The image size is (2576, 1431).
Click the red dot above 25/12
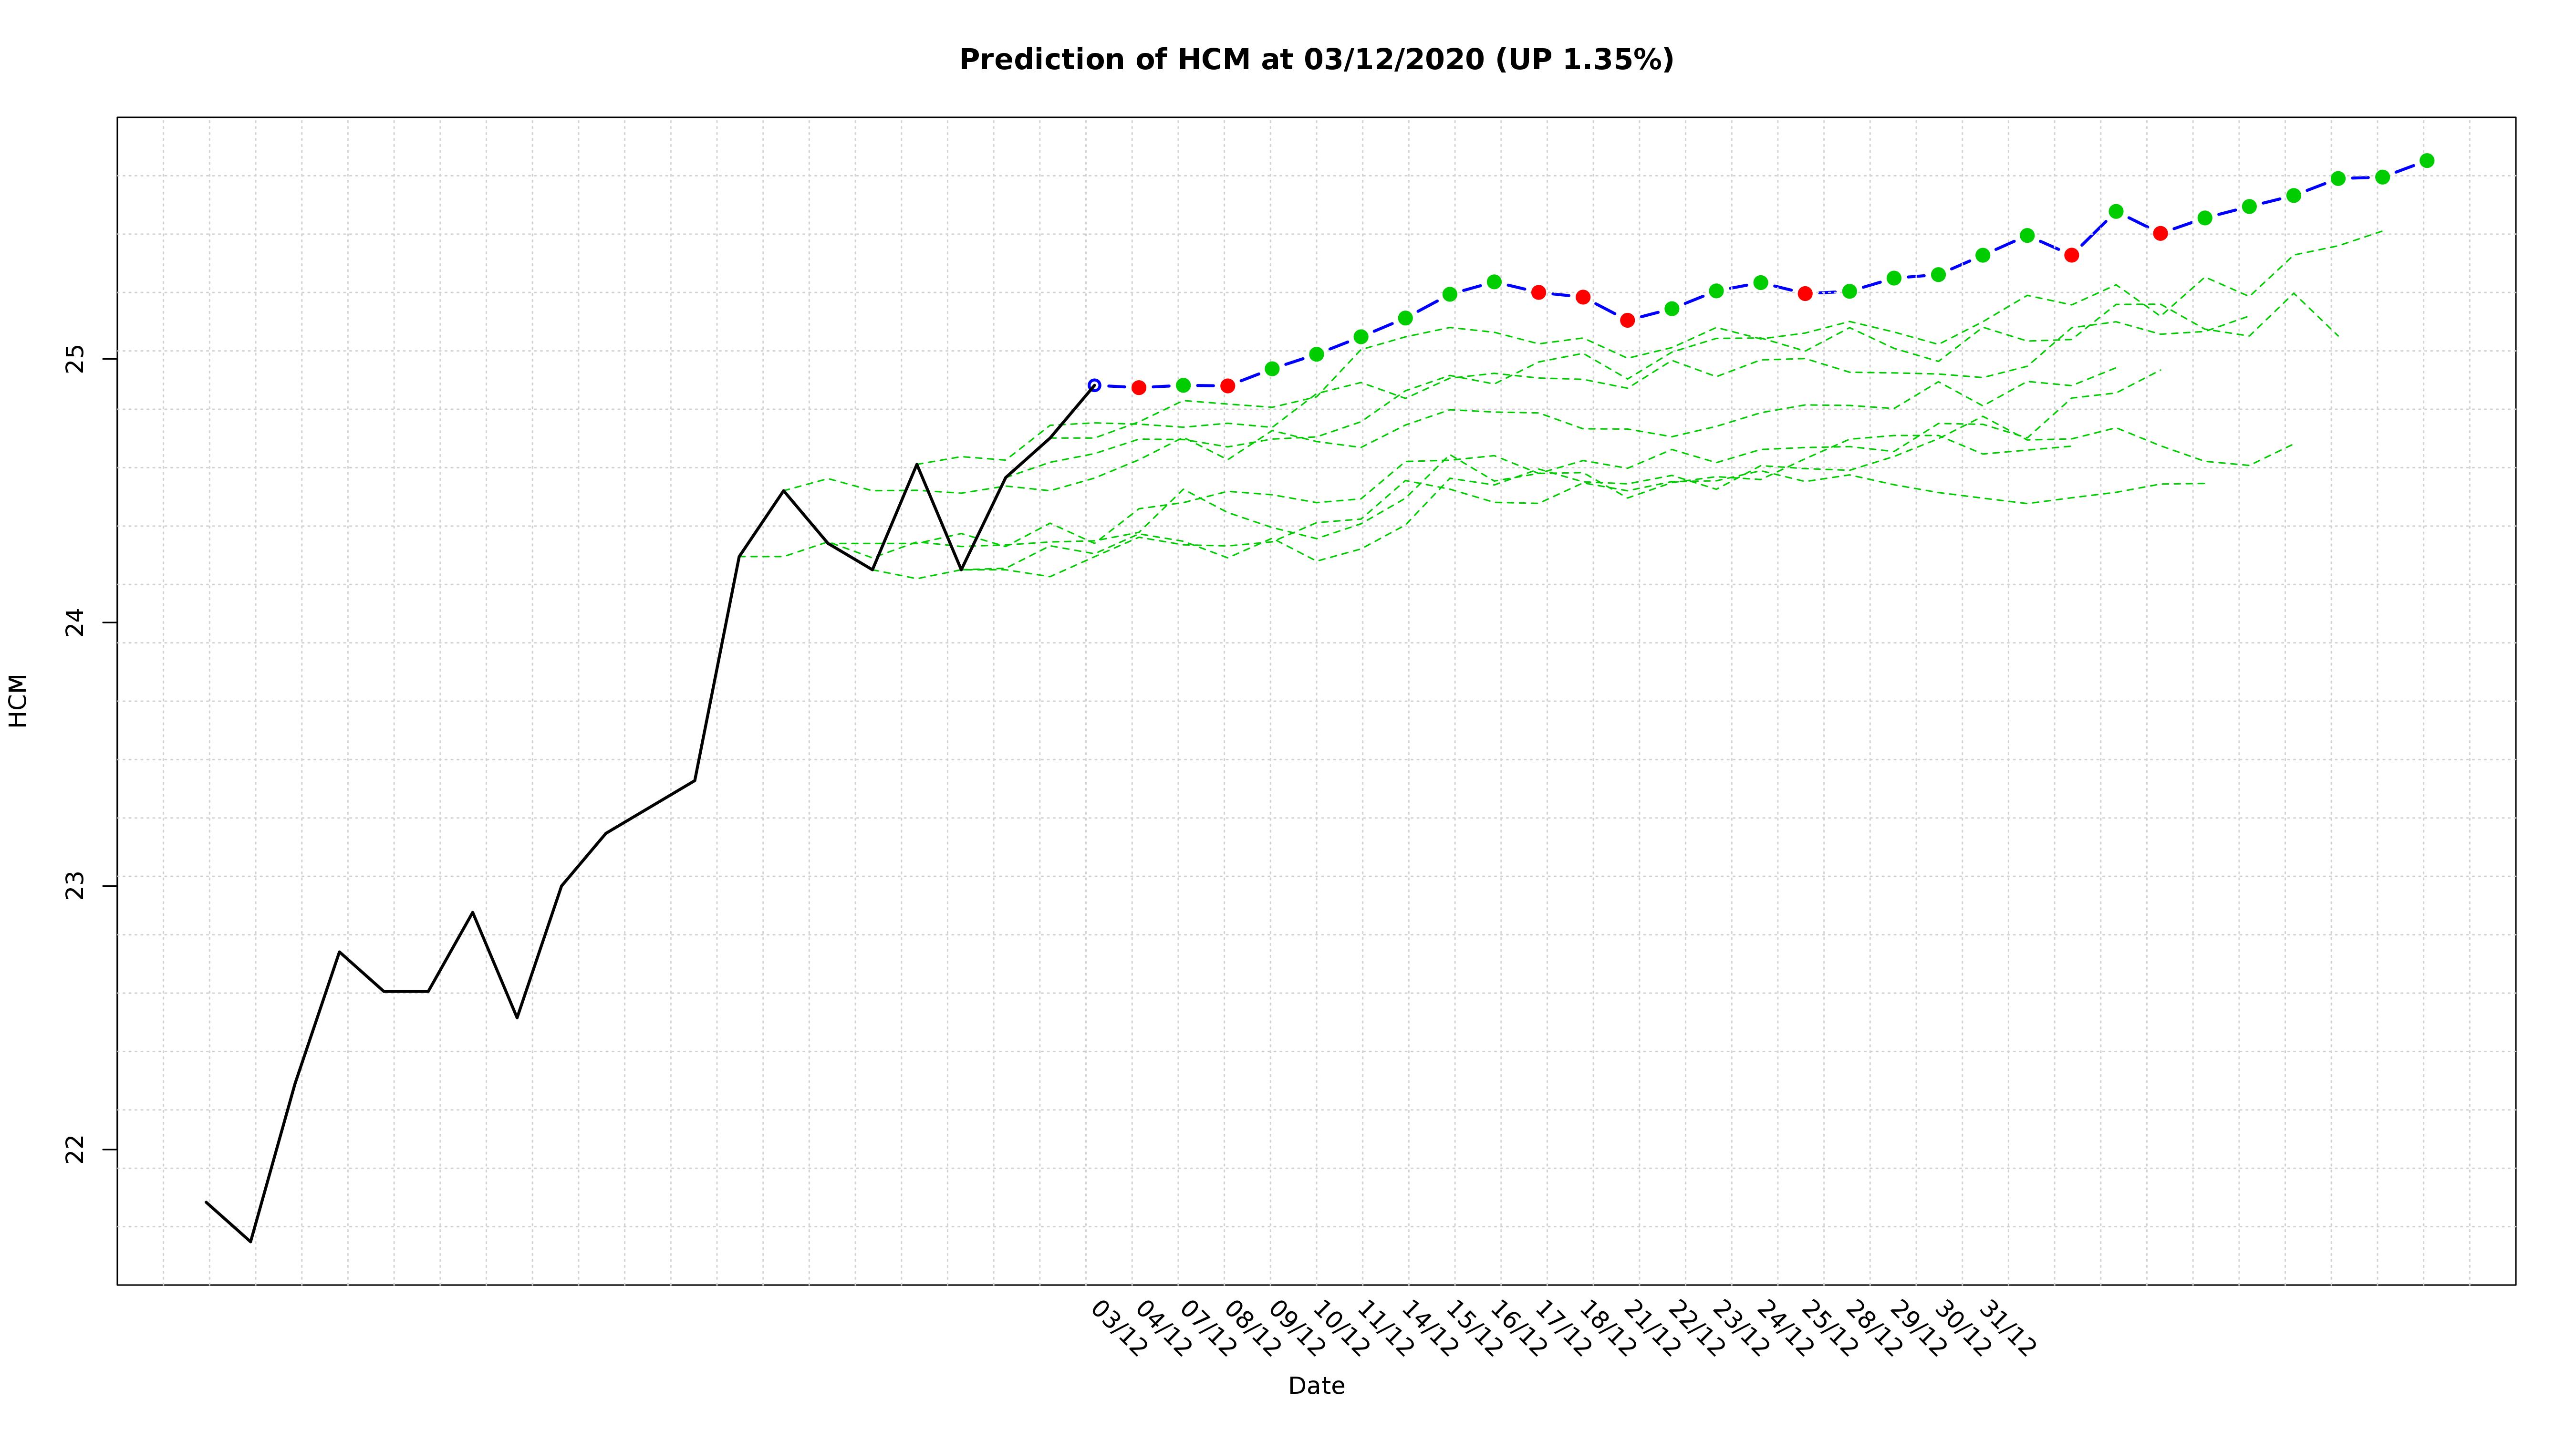(x=1805, y=294)
